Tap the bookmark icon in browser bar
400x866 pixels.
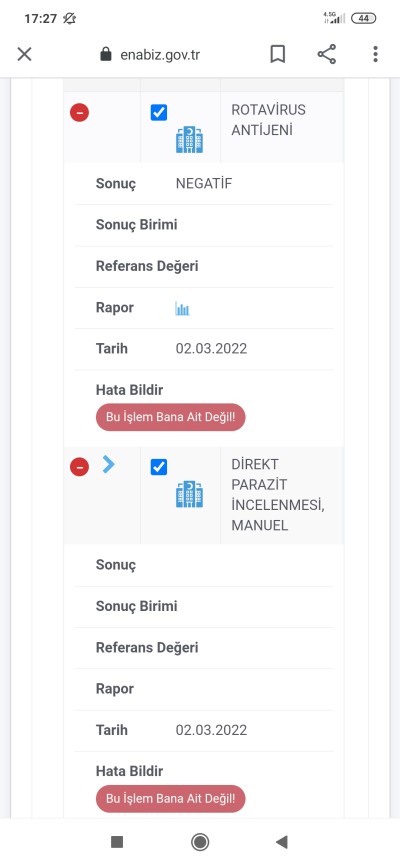click(277, 54)
